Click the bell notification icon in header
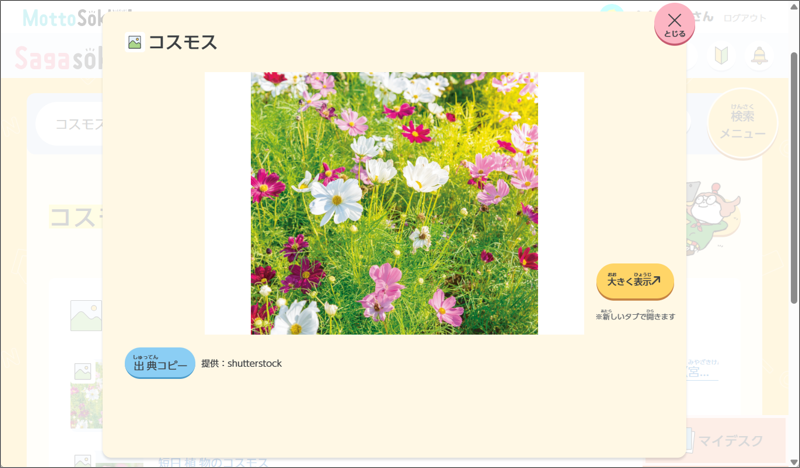This screenshot has width=800, height=468. pyautogui.click(x=759, y=55)
